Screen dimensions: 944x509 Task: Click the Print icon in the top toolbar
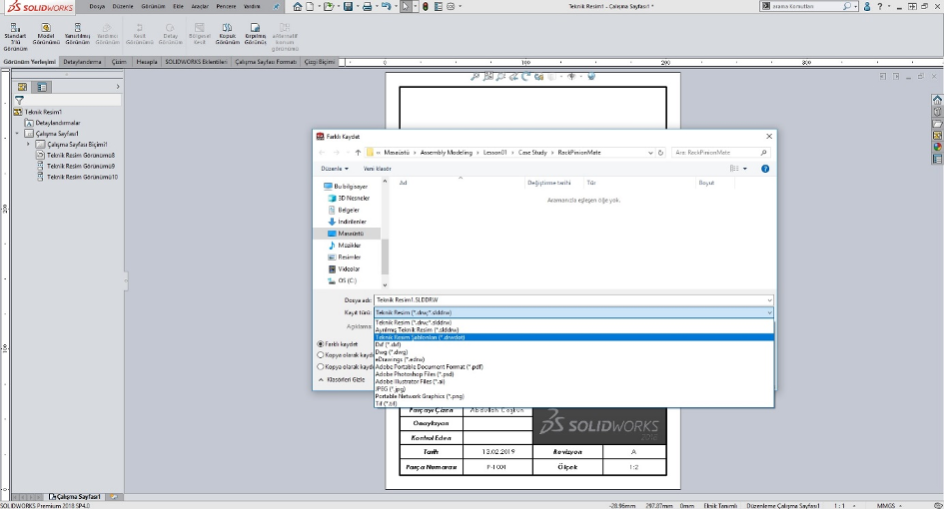point(368,7)
